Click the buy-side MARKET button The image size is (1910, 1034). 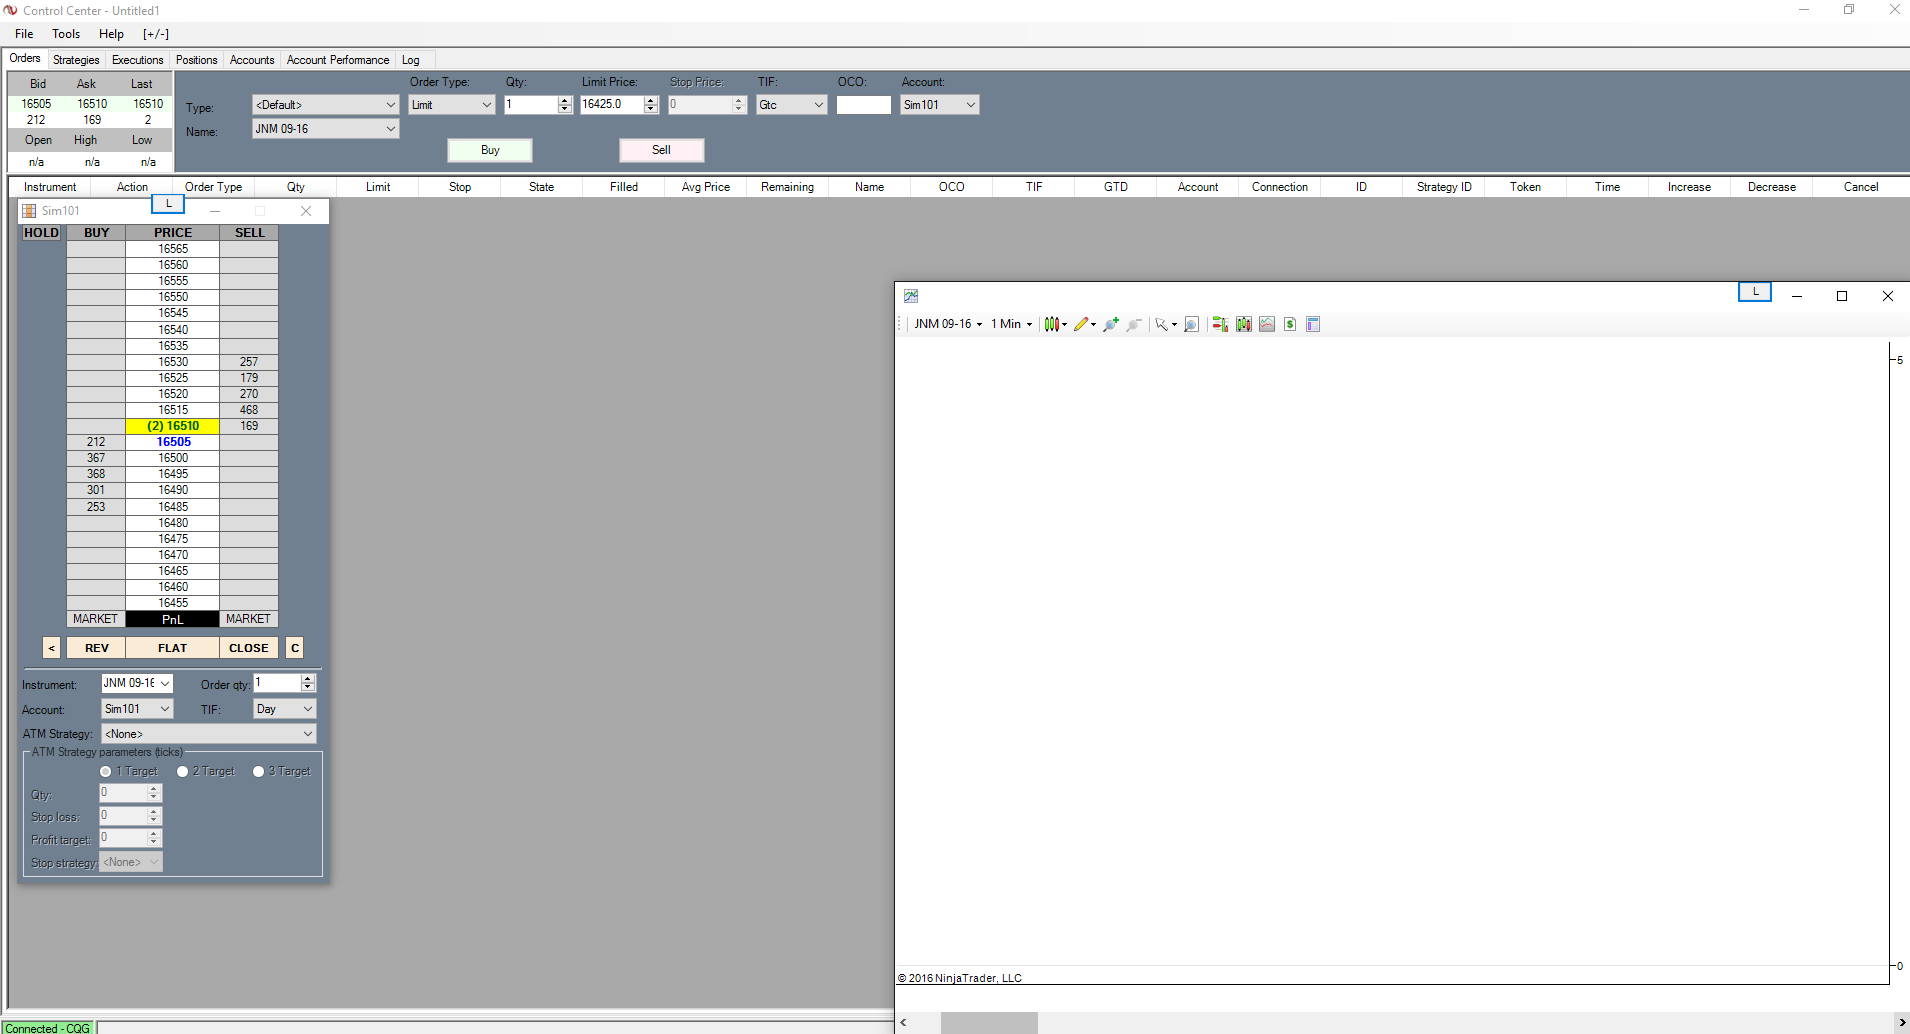click(x=95, y=619)
